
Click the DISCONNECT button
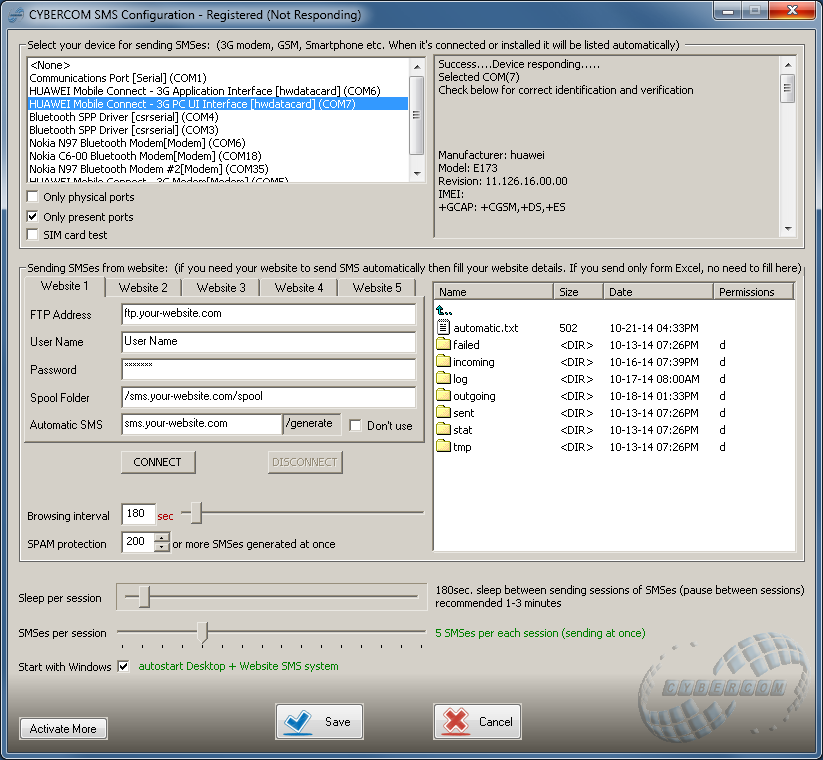(x=305, y=462)
